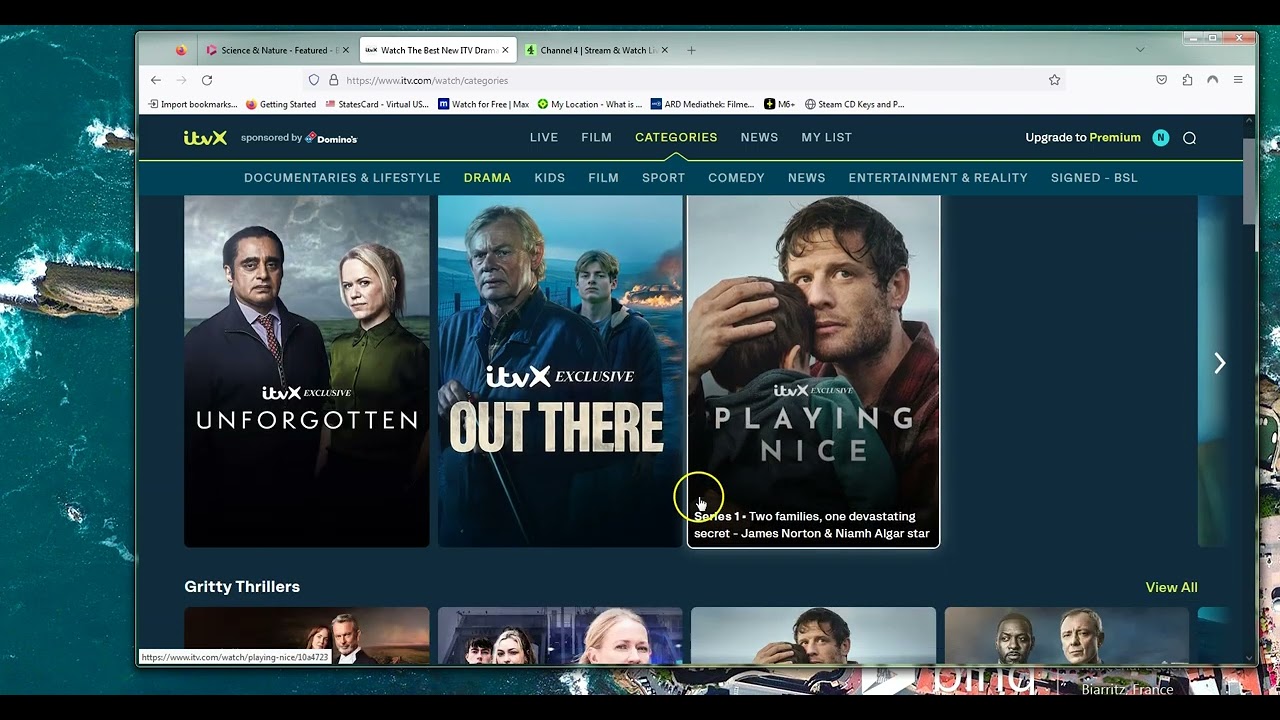Open the Steam CD Keys bookmark
The image size is (1280, 720).
tap(854, 104)
